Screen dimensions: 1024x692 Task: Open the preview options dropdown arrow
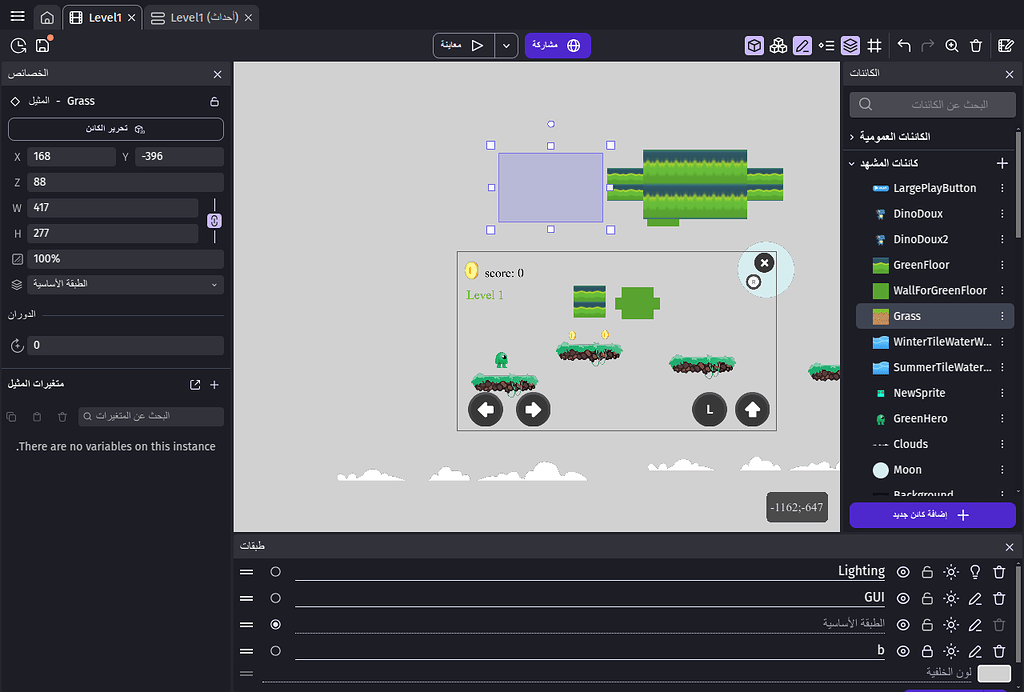pos(505,45)
